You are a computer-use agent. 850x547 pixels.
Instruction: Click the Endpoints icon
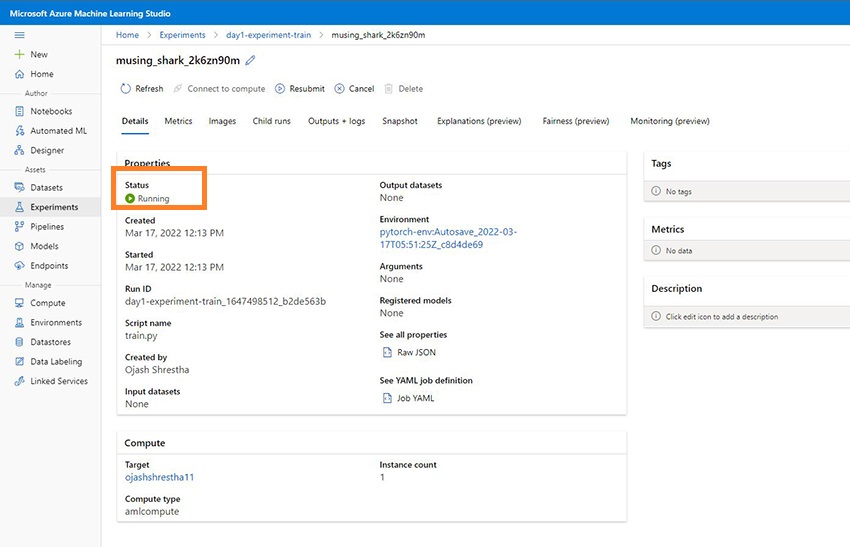click(20, 266)
